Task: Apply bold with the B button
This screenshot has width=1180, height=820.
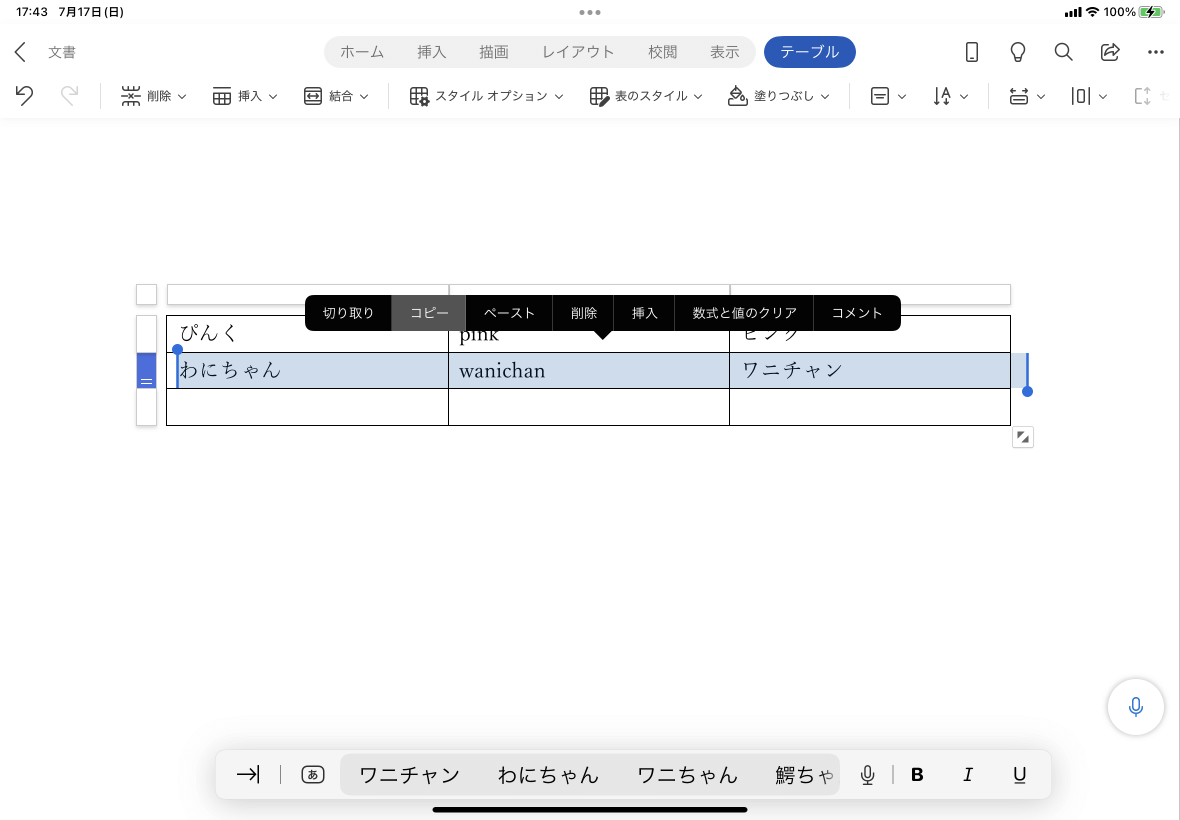Action: 917,775
